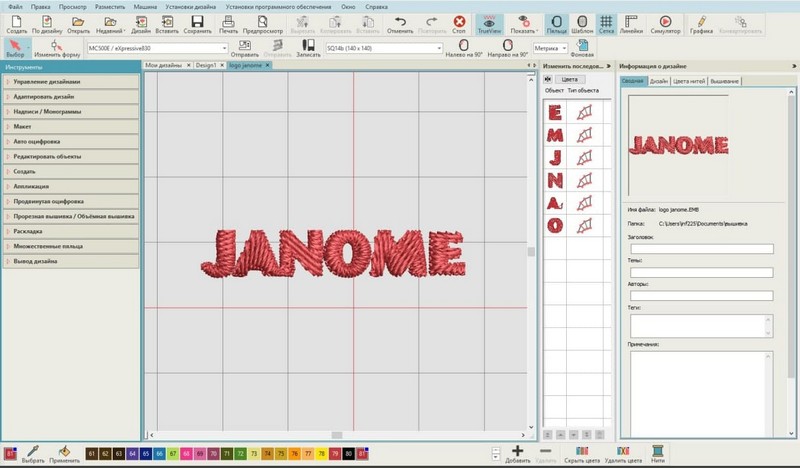Click the Отменить undo arrow
The width and height of the screenshot is (800, 468).
(400, 24)
